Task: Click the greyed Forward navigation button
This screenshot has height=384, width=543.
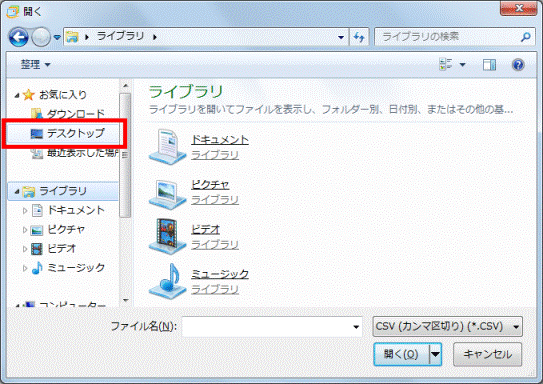Action: click(41, 36)
